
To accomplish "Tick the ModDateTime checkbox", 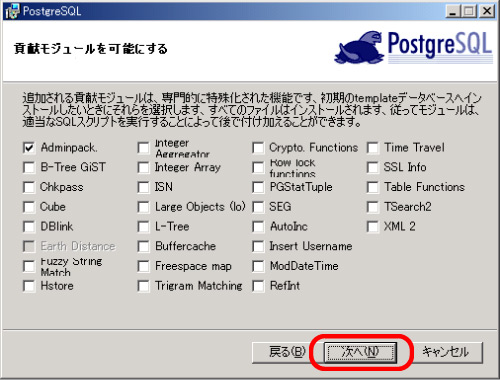I will (258, 266).
